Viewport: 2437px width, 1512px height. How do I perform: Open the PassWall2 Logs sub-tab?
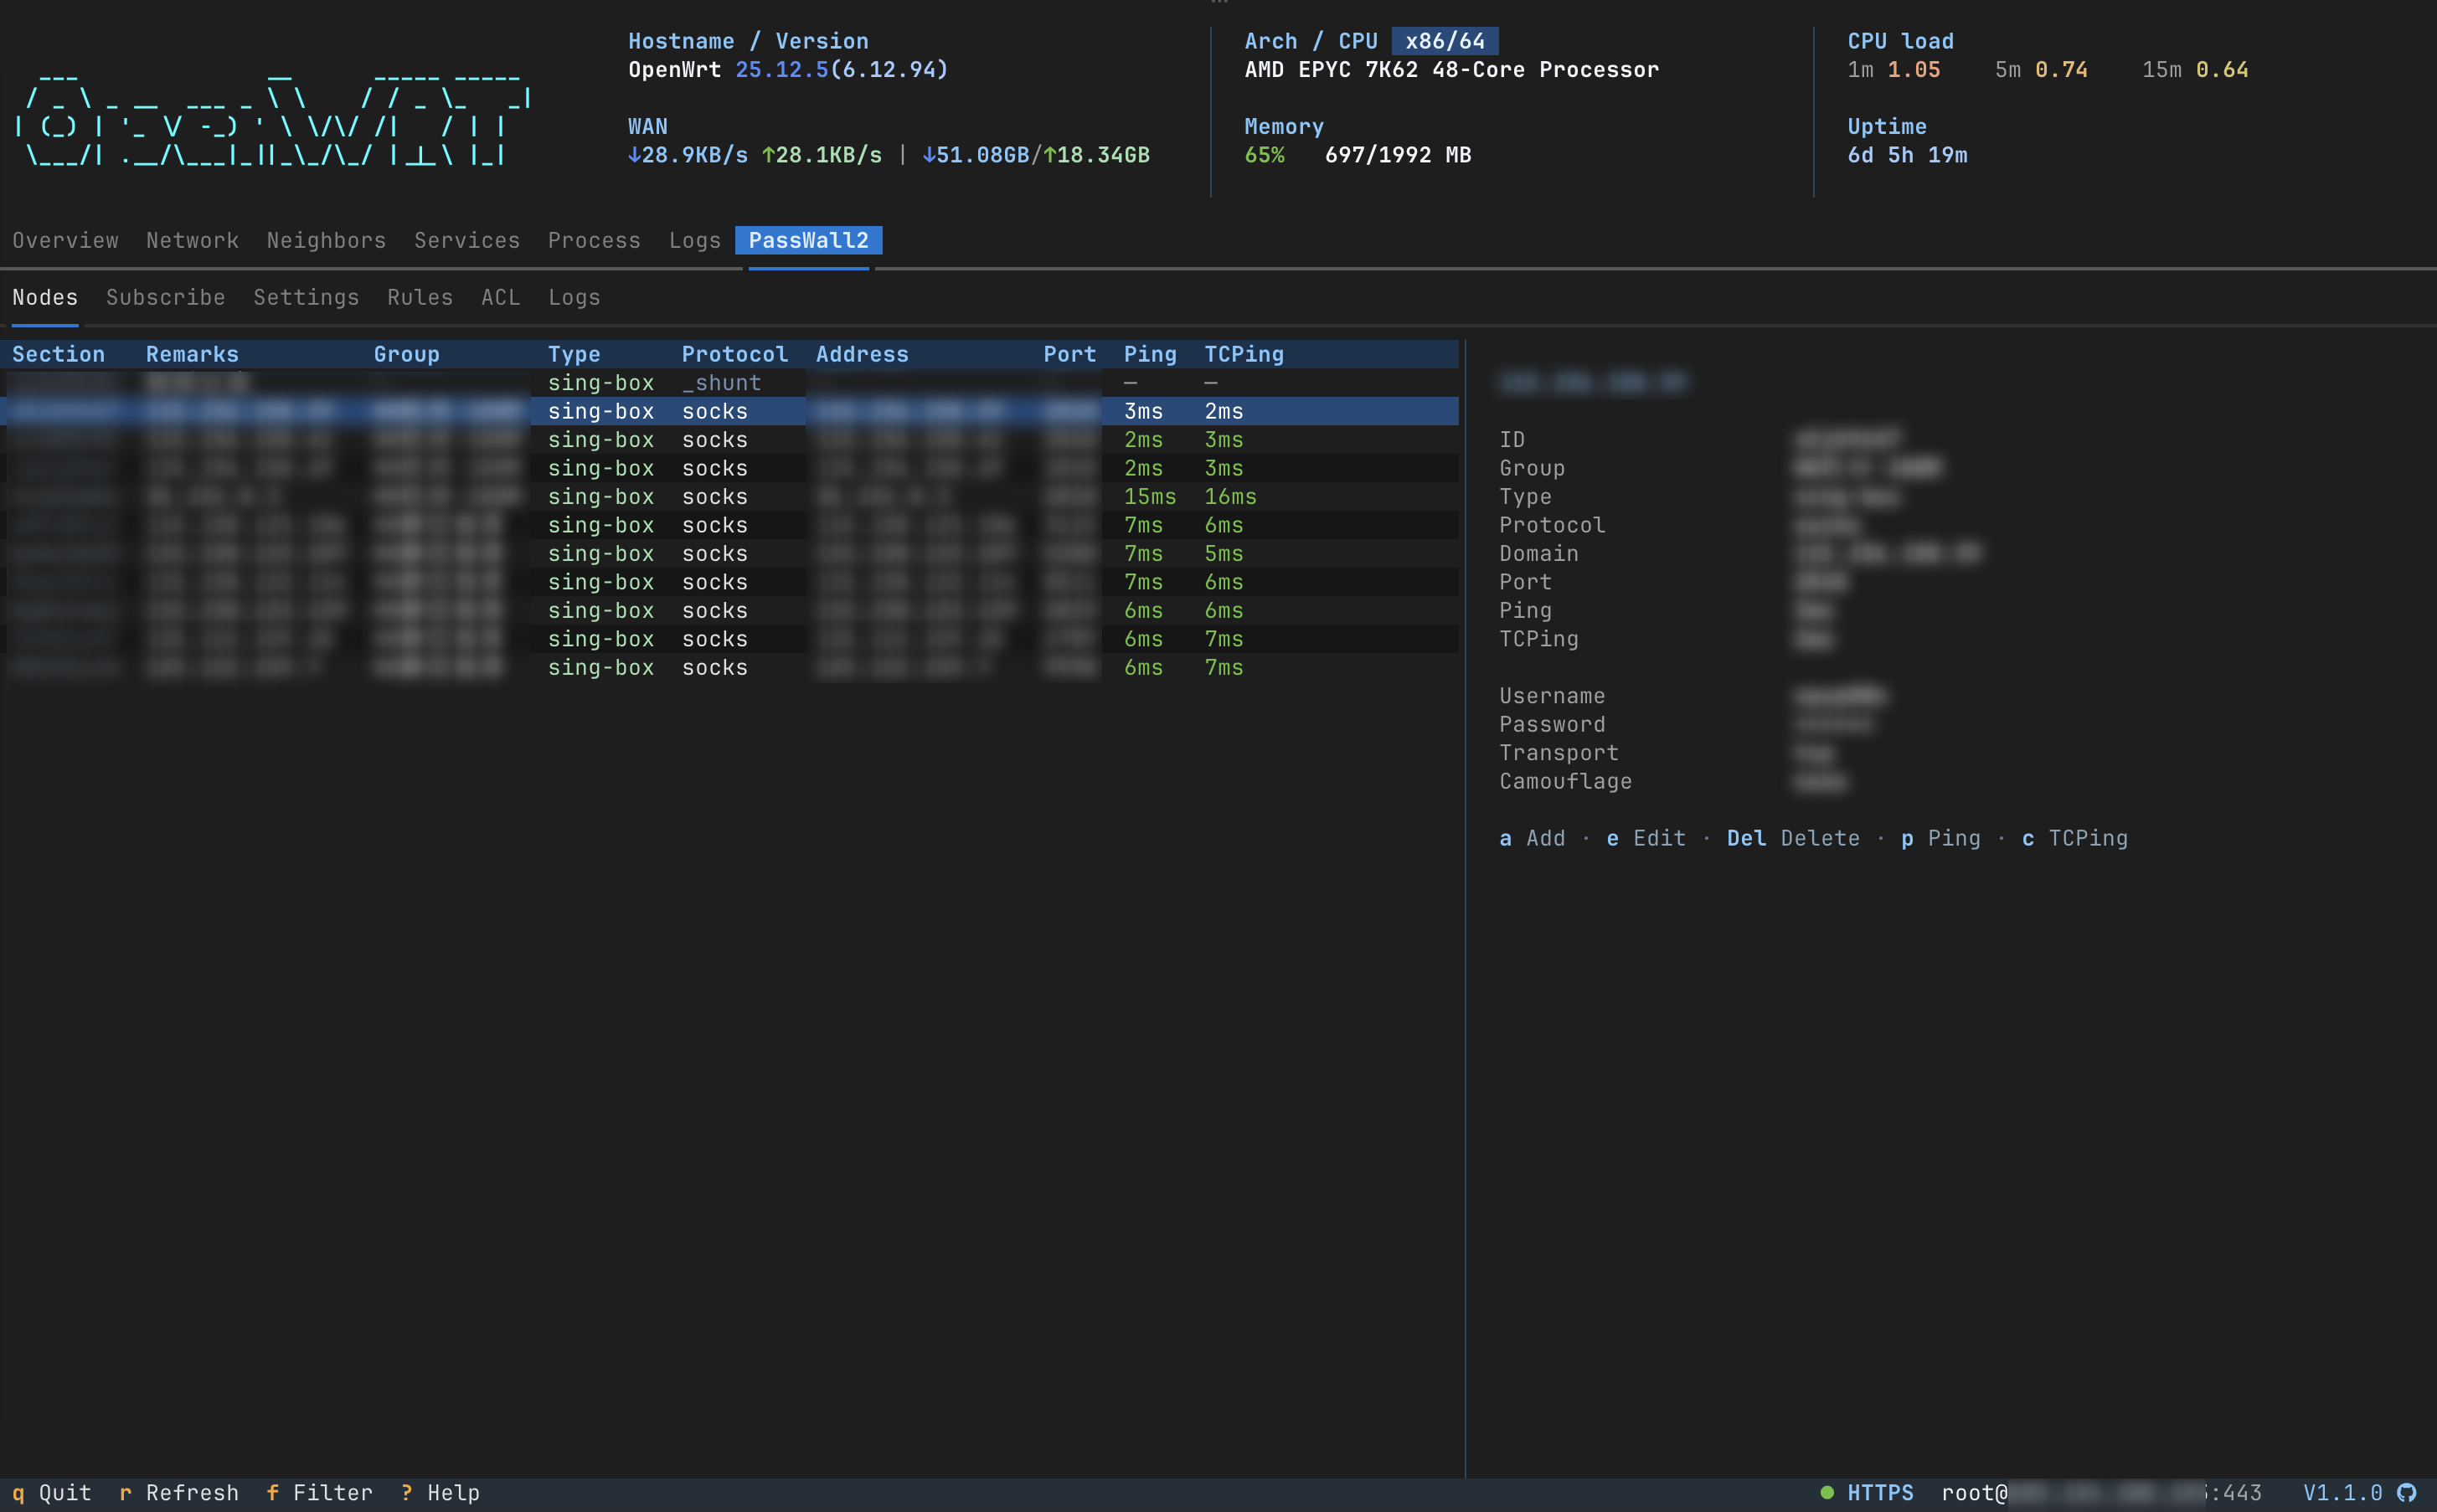coord(574,298)
